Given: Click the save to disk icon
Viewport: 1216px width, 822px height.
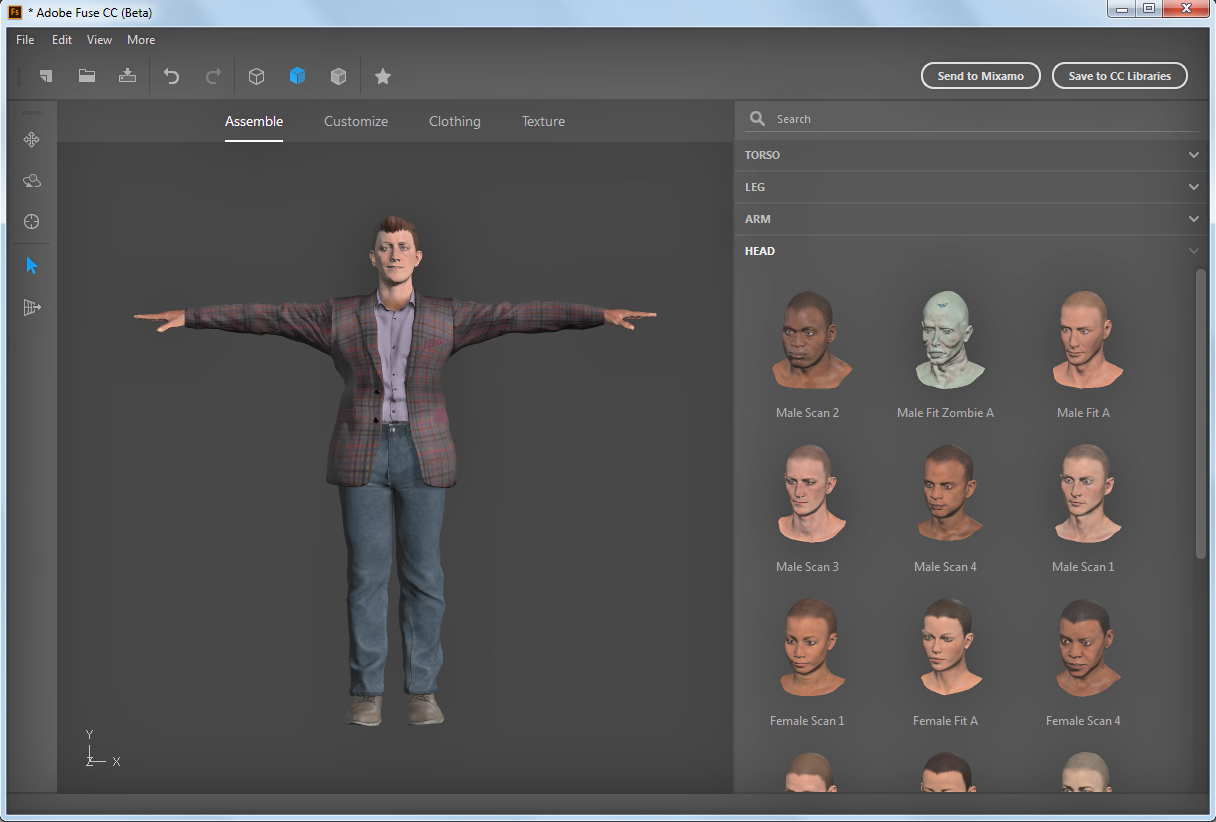Looking at the screenshot, I should click(x=127, y=76).
